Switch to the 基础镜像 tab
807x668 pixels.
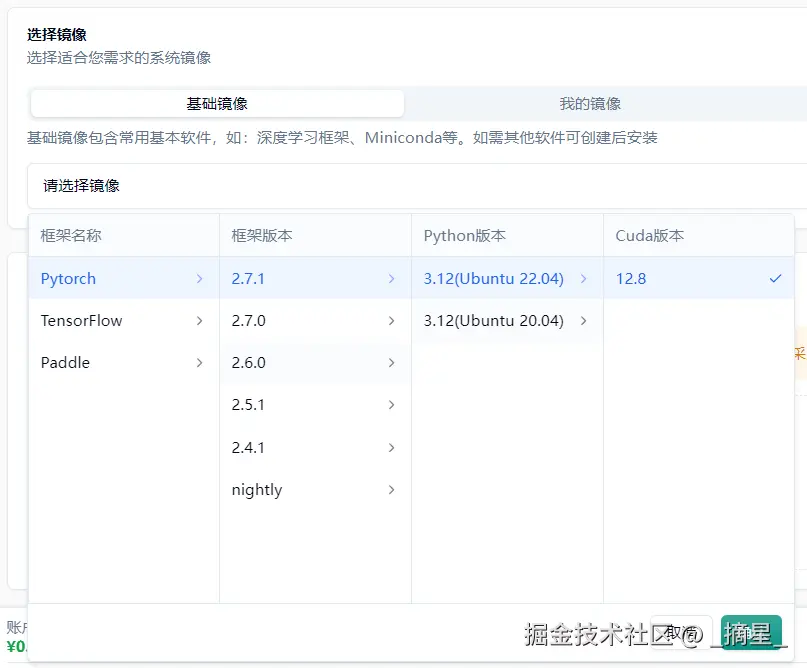(217, 104)
